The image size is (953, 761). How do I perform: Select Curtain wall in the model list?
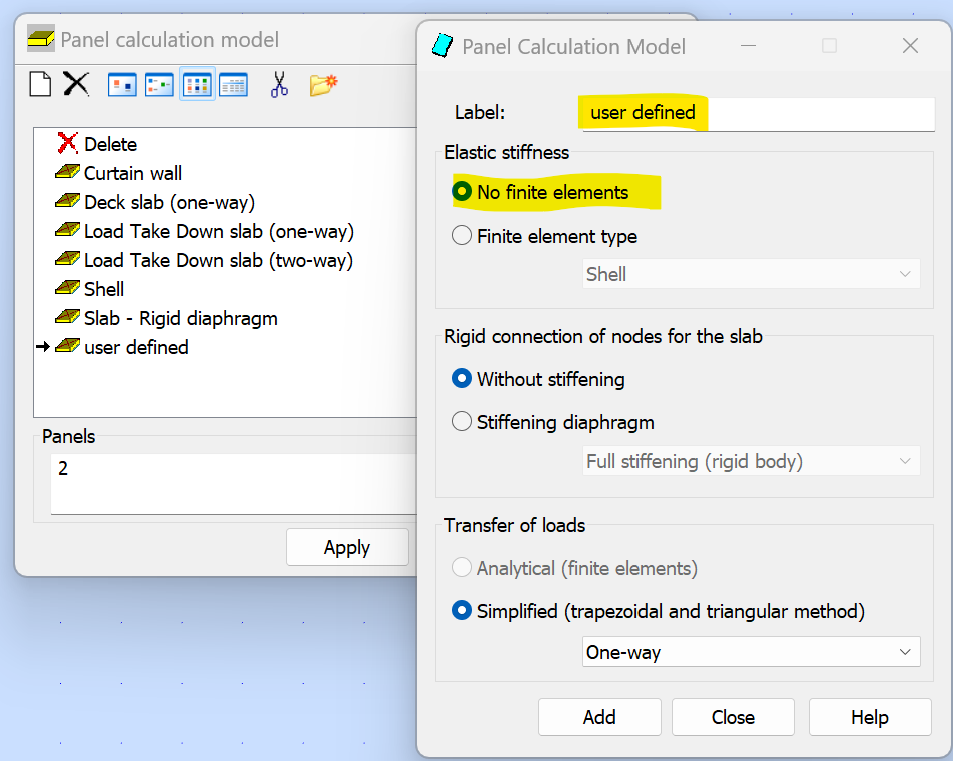[132, 173]
